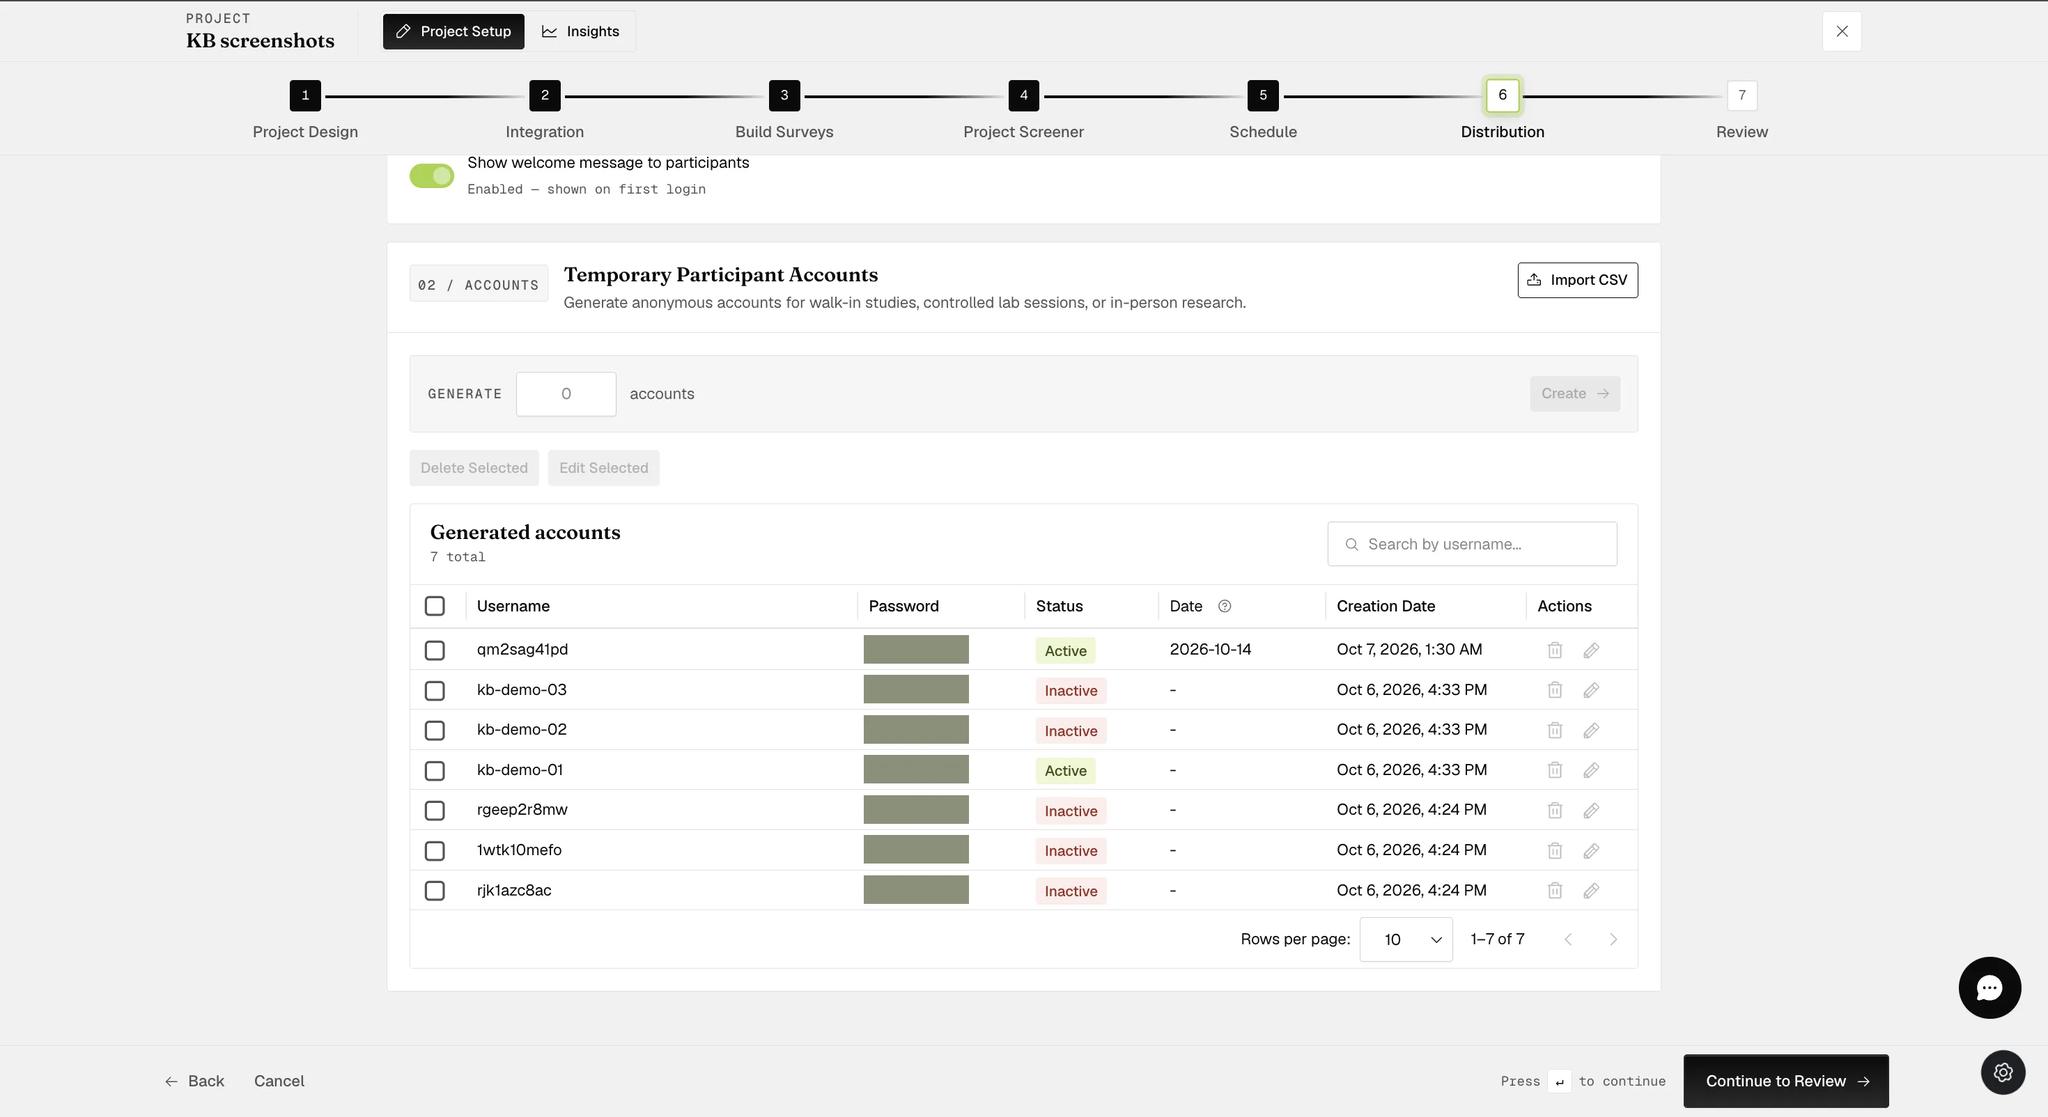Edit the qm2sag41pd account via pencil icon

pyautogui.click(x=1591, y=650)
